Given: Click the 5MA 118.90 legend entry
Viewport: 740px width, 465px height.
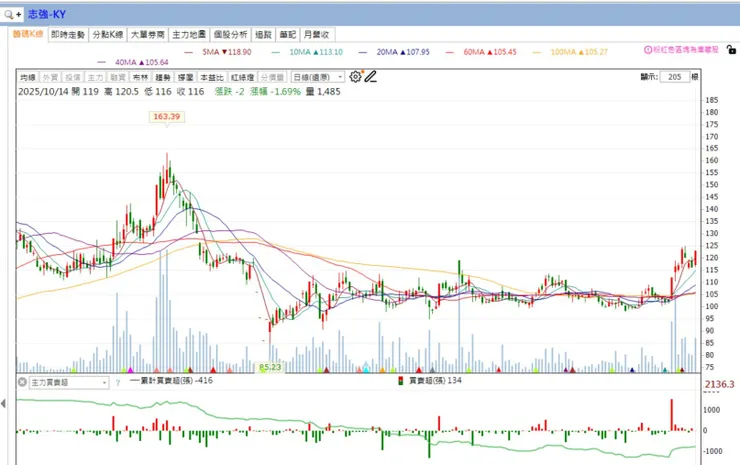Looking at the screenshot, I should (218, 52).
